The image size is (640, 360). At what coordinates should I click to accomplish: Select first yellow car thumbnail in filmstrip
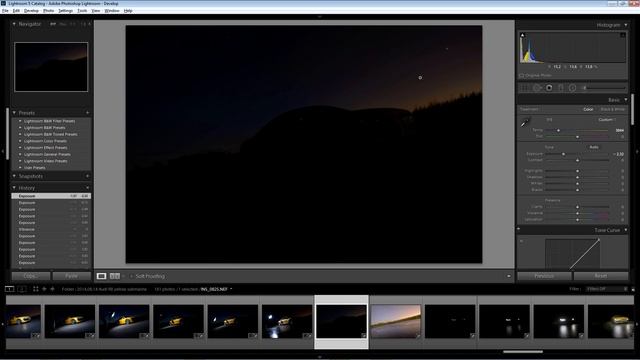23,322
